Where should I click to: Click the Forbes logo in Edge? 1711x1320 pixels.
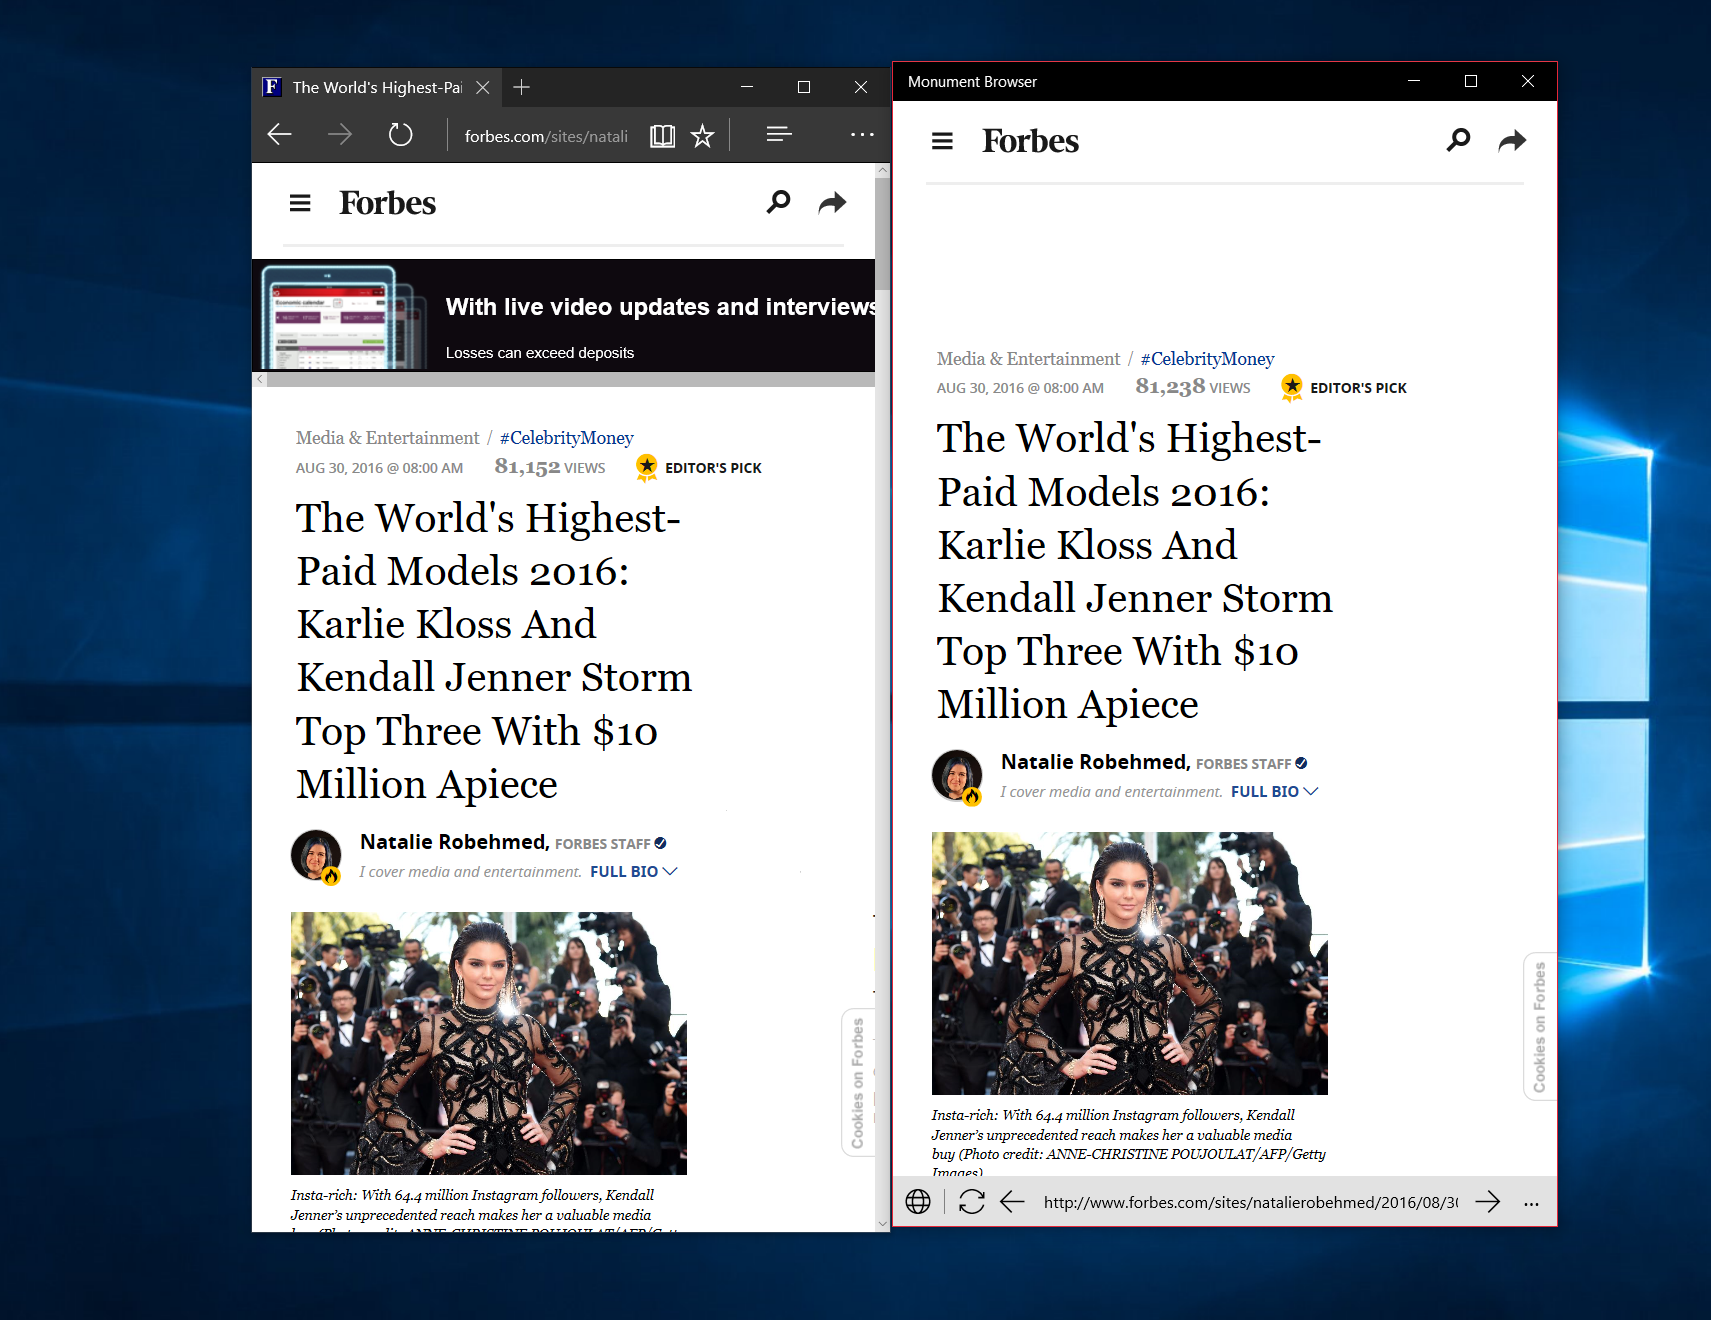click(x=387, y=203)
